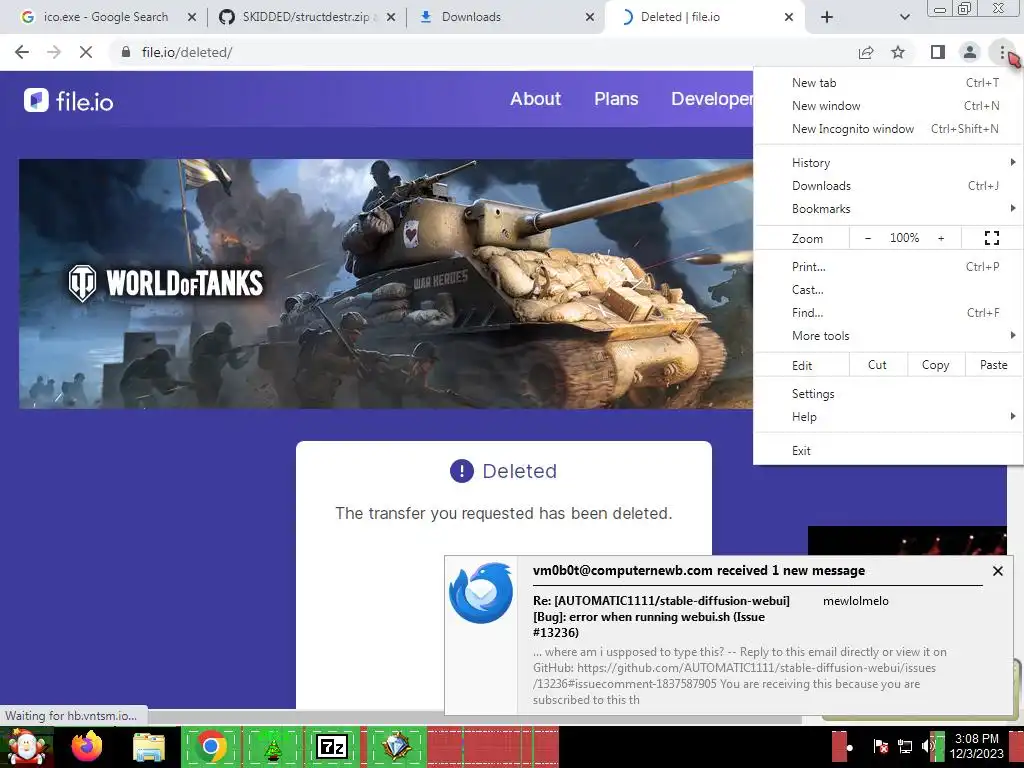Close the ico.exe Google Search tab
Screen dimensions: 1024x768
[191, 17]
